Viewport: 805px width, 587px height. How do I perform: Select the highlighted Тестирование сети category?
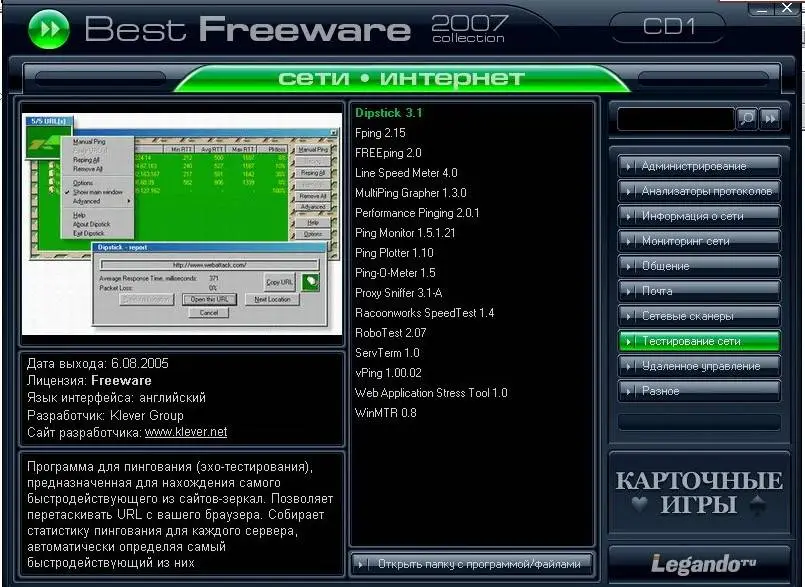pos(699,341)
